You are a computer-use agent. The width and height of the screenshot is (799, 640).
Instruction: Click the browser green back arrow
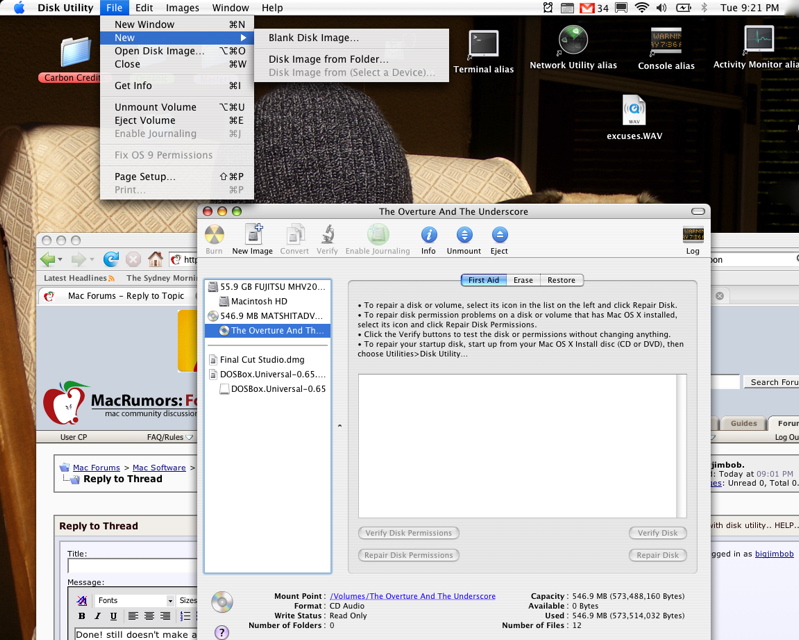(x=47, y=259)
